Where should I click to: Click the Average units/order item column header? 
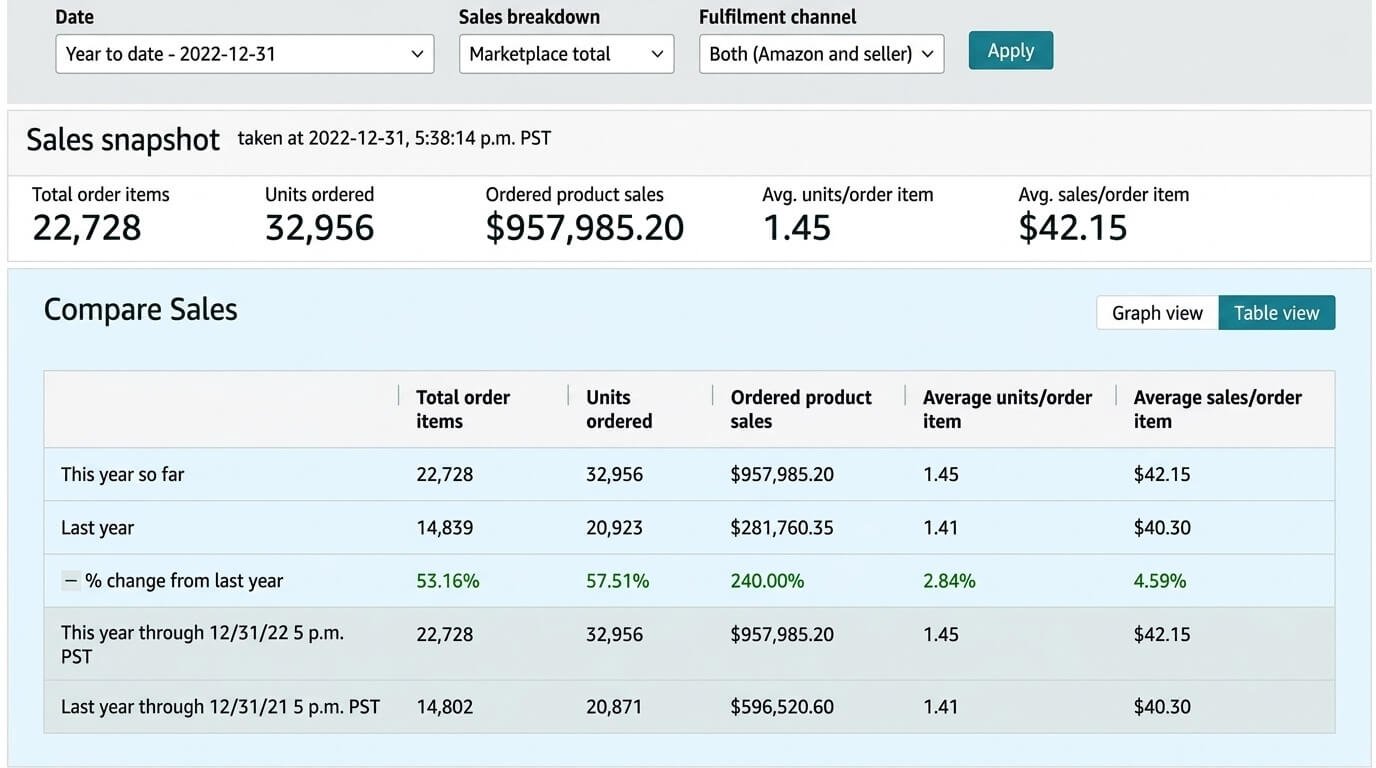[1007, 409]
